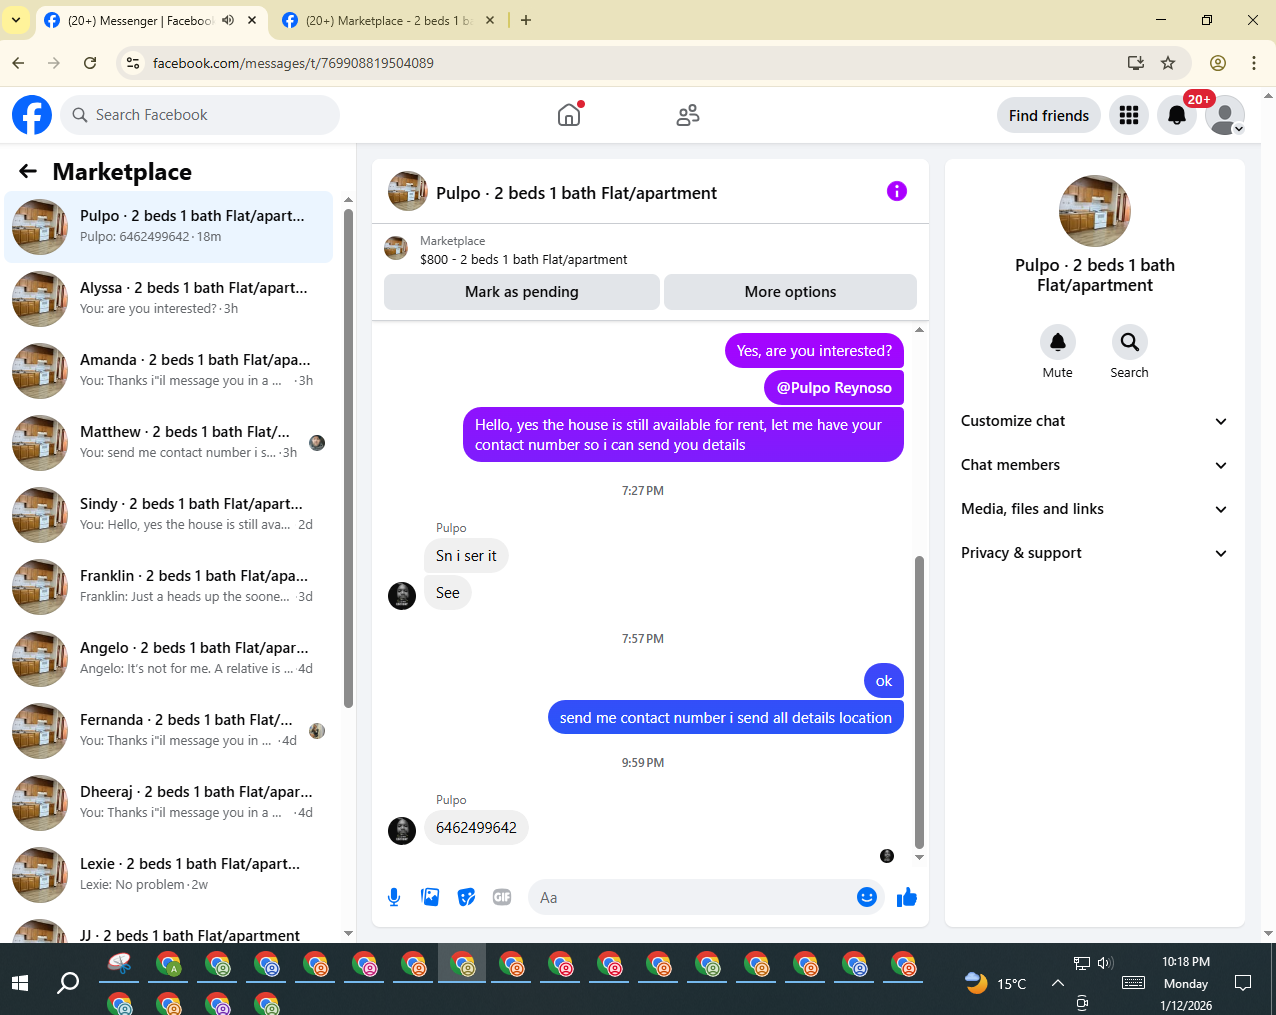Mute the tab audio speaker icon
The image size is (1276, 1015).
coord(228,20)
